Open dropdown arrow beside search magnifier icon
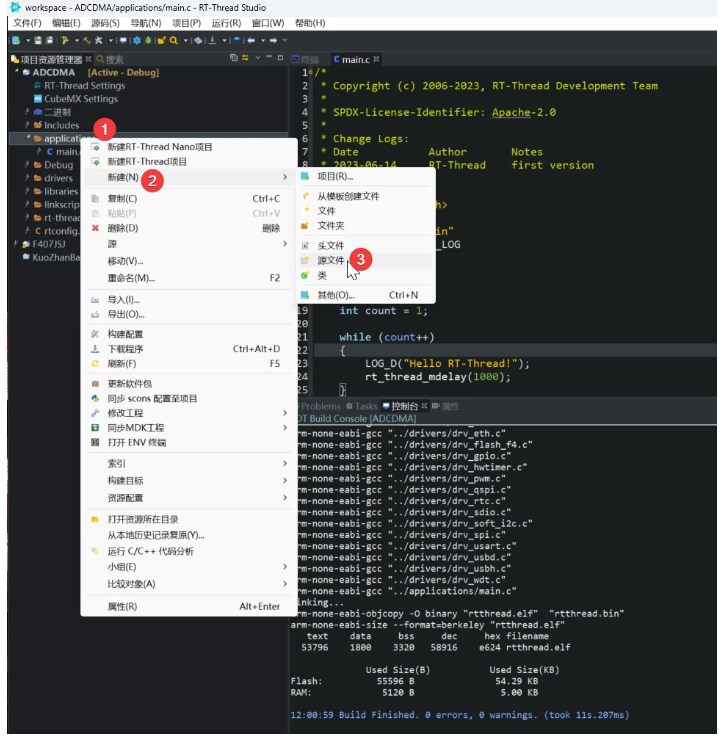This screenshot has width=719, height=739. (186, 41)
